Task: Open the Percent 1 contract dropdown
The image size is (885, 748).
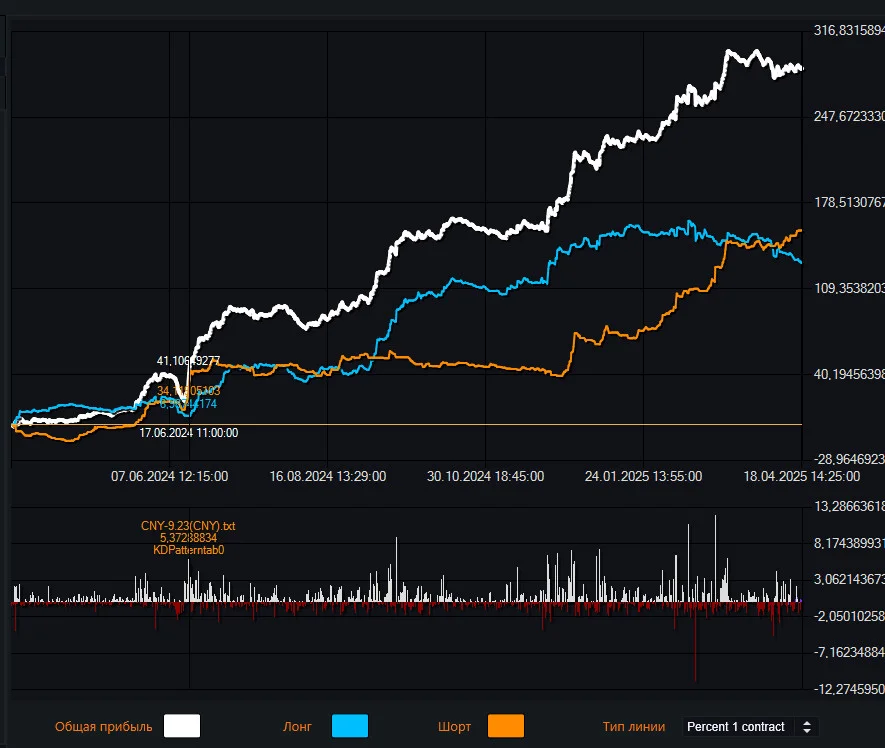Action: point(750,727)
